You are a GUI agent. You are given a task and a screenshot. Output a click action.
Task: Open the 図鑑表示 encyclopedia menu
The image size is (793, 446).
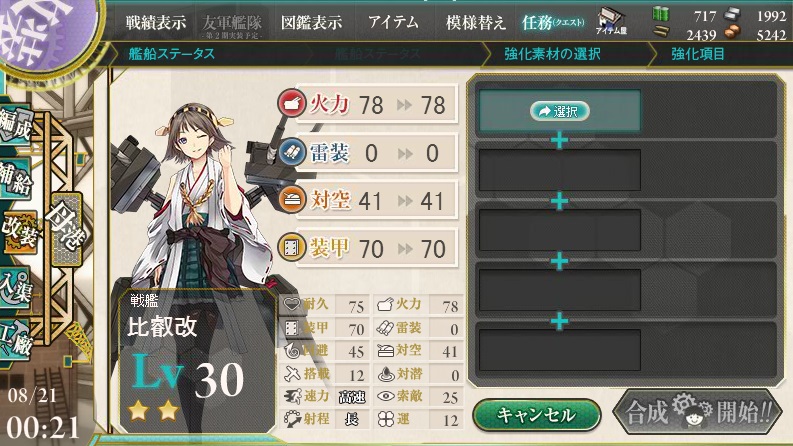pos(311,22)
